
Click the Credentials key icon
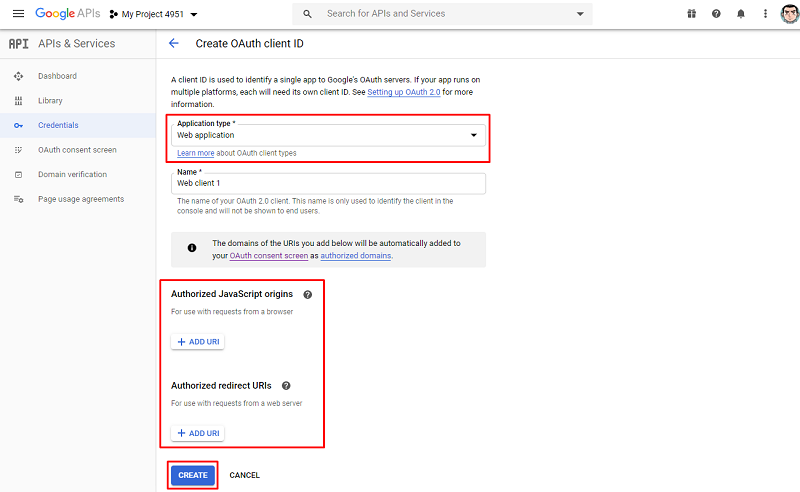[18, 125]
